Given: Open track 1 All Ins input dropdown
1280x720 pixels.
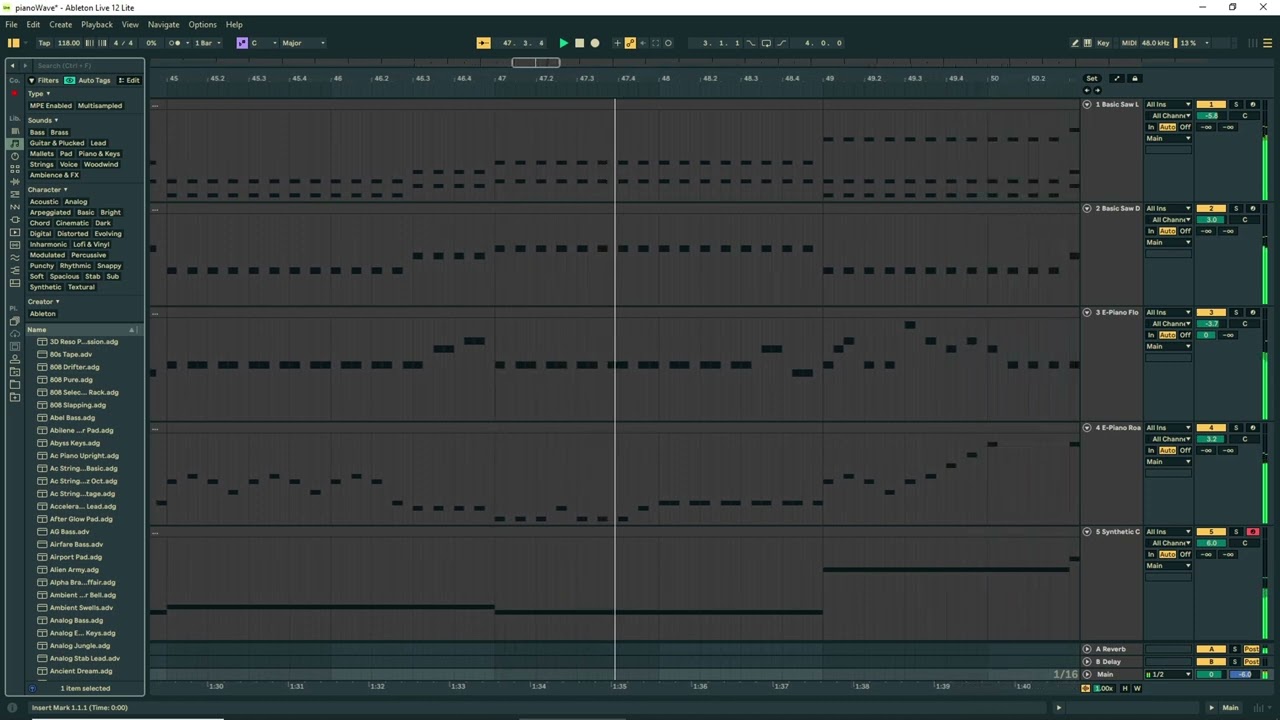Looking at the screenshot, I should point(1168,104).
